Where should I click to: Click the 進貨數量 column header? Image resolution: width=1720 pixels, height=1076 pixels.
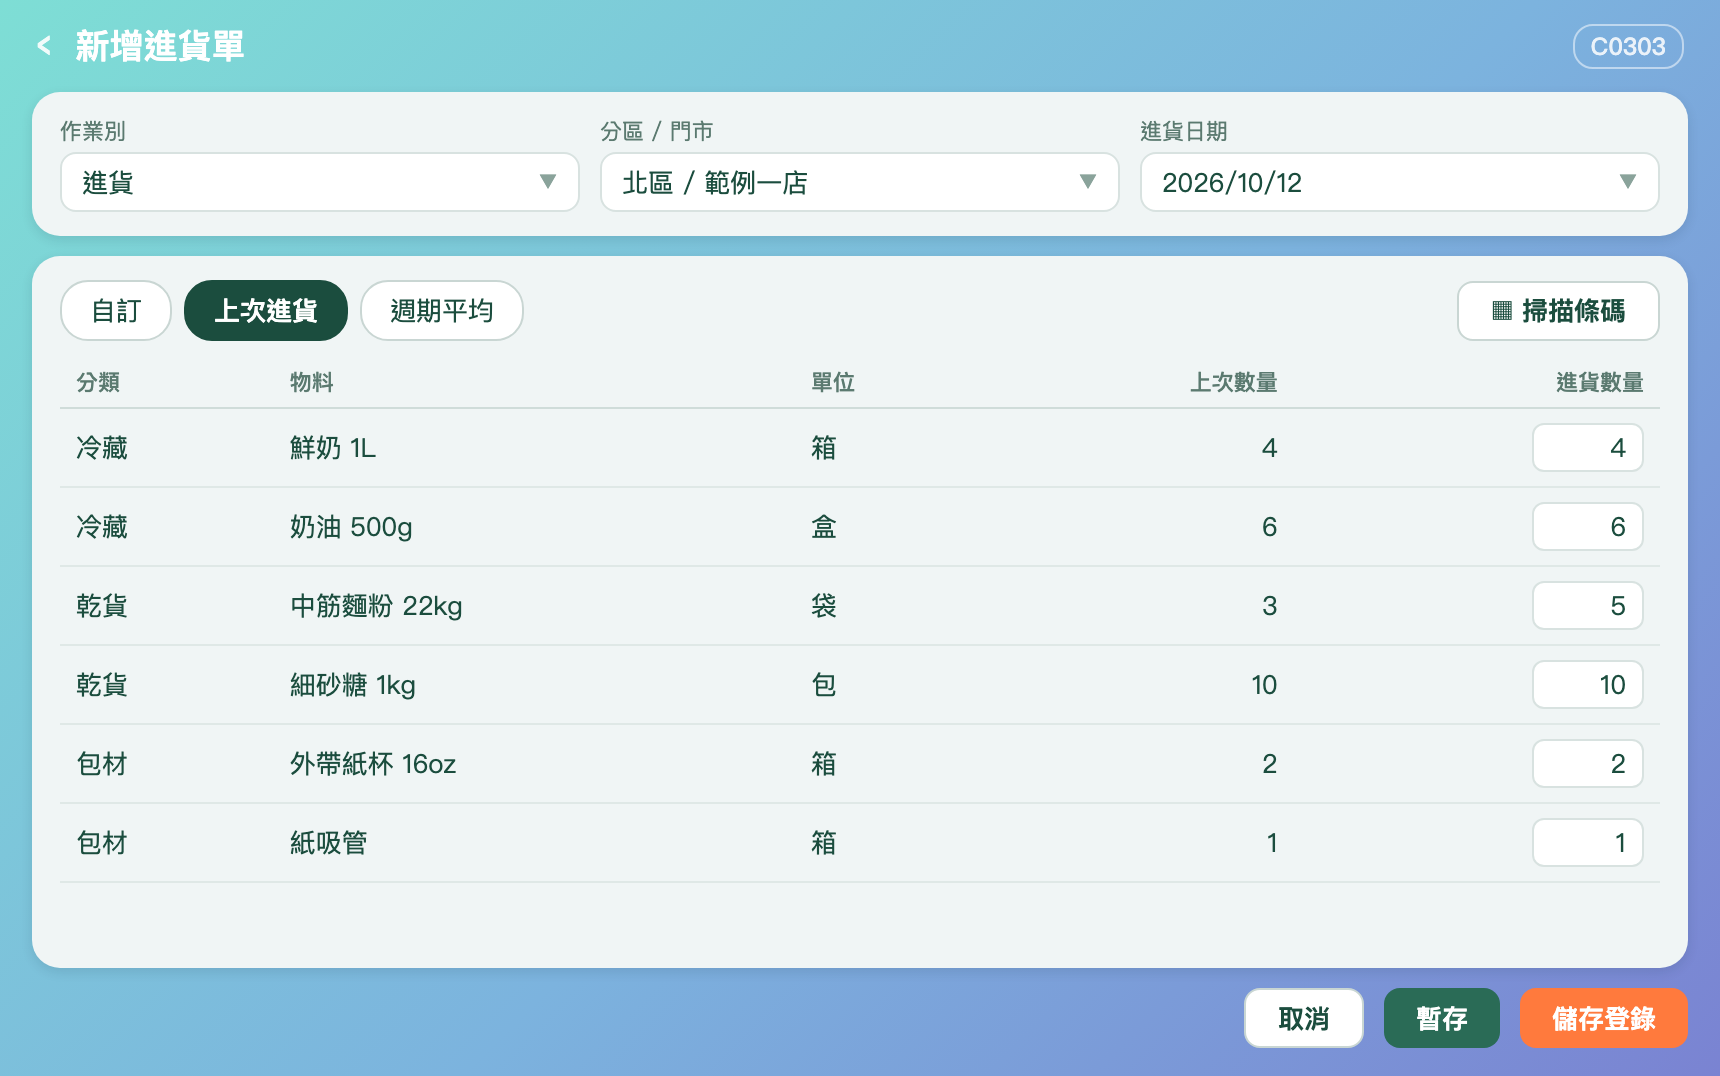[1599, 382]
